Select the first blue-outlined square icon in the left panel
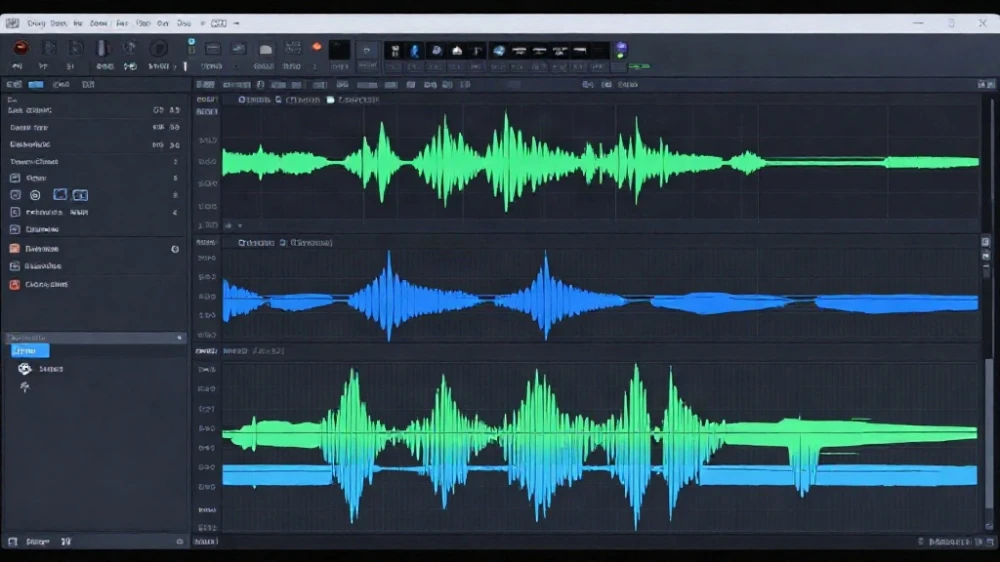This screenshot has width=1000, height=562. tap(60, 195)
